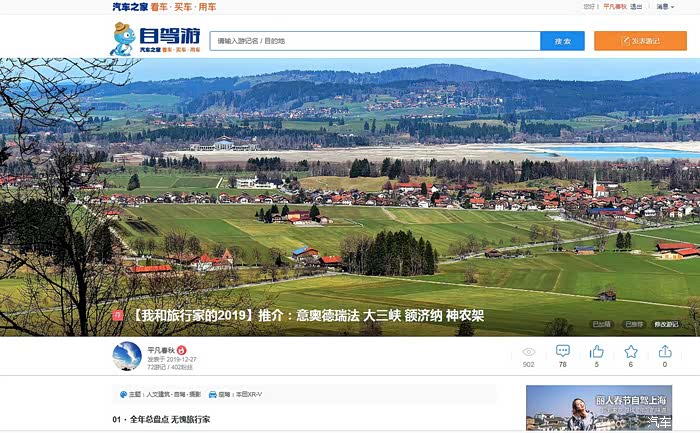This screenshot has width=700, height=433.
Task: Click the 自驾游 mascot logo
Action: (123, 39)
